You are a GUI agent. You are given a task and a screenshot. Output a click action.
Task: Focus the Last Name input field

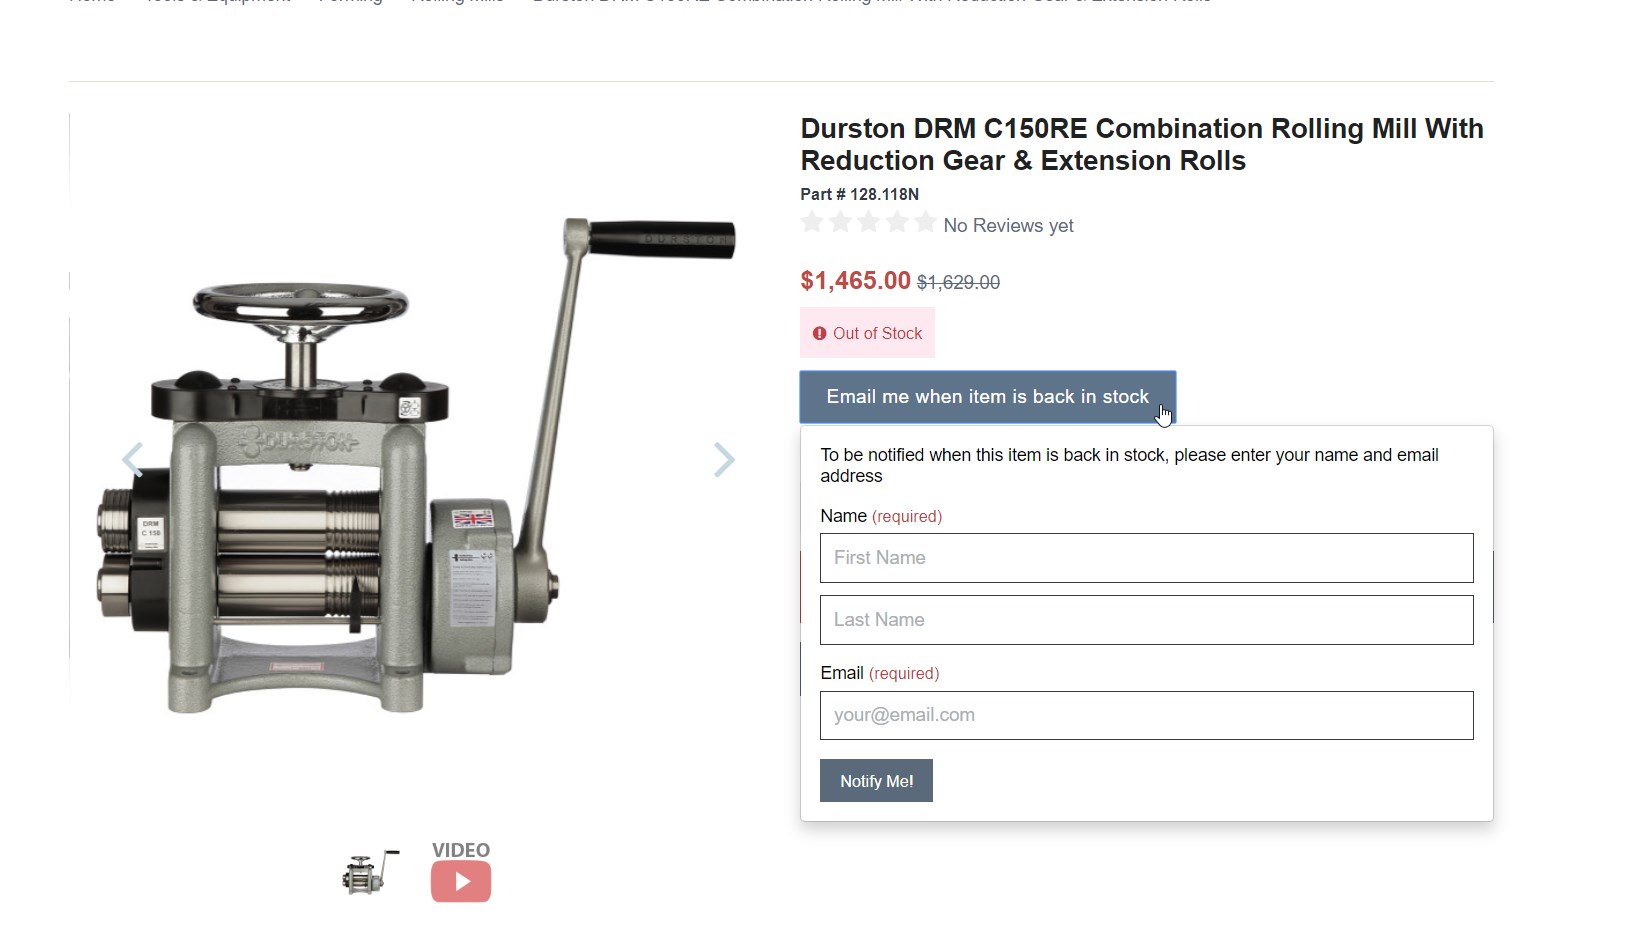(x=1146, y=620)
